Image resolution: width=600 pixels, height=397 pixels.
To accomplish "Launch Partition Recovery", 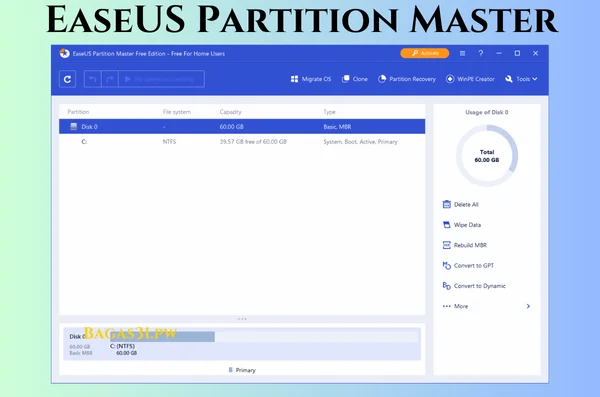I will tap(407, 79).
